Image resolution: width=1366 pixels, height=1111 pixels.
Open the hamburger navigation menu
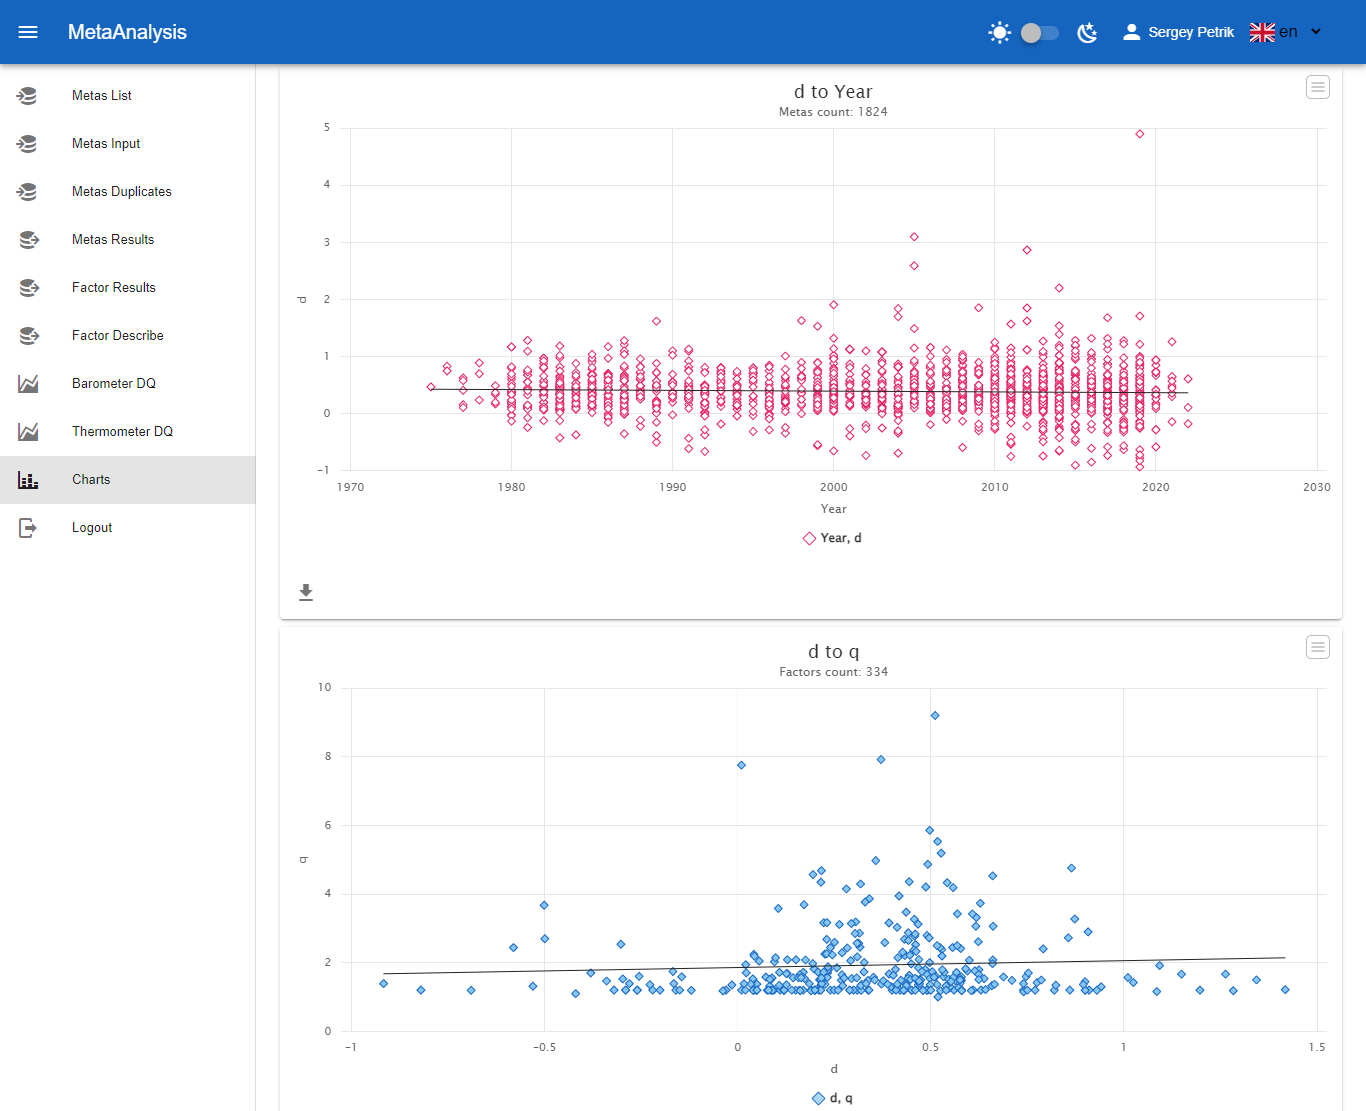click(x=28, y=32)
